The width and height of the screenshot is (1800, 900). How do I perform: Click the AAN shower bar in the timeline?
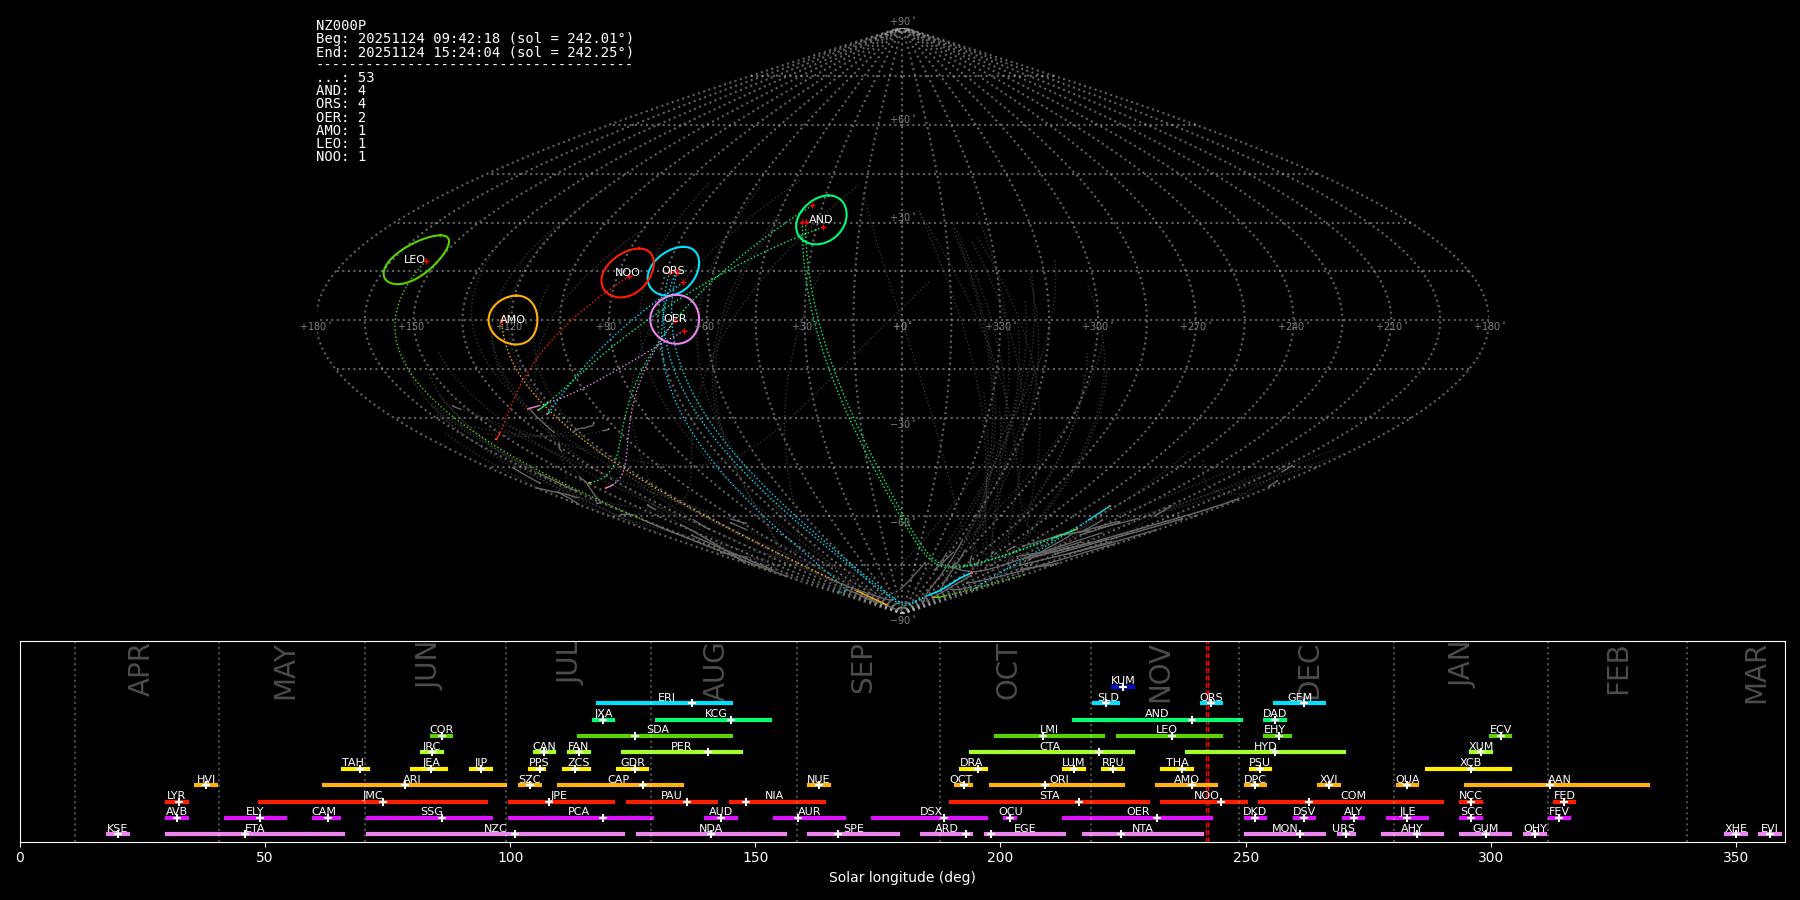(1557, 785)
